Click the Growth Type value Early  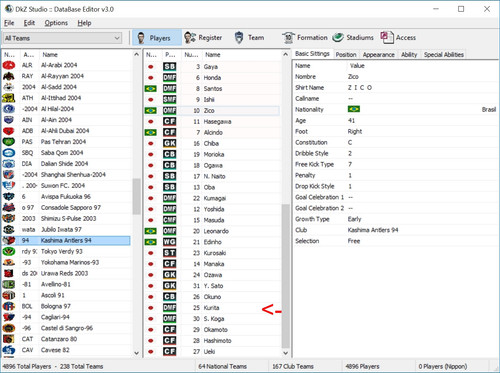click(x=354, y=219)
